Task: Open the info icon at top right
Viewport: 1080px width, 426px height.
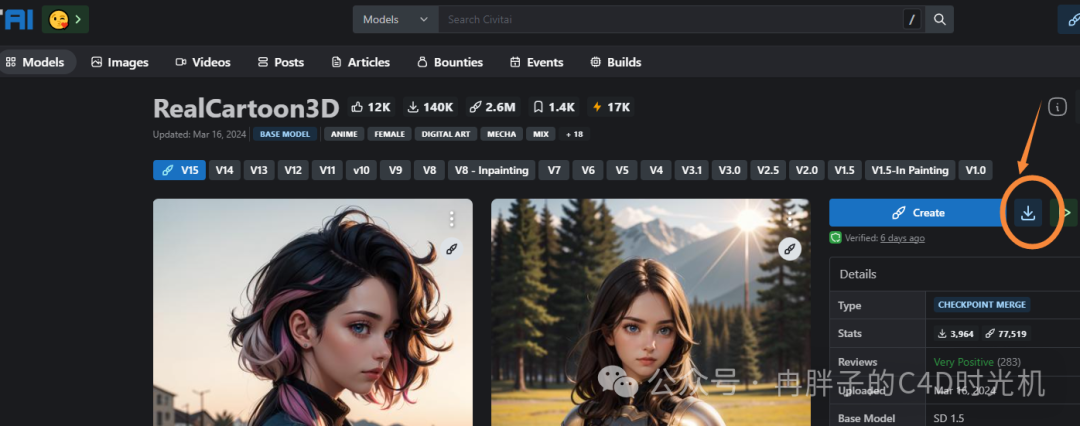Action: [1057, 107]
